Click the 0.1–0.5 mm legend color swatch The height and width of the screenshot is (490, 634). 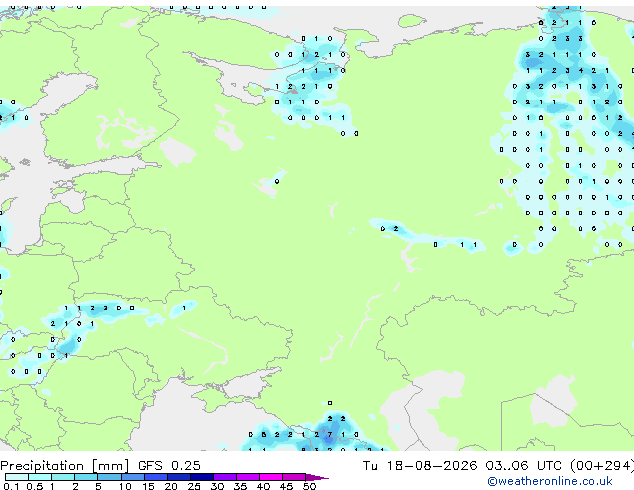[x=17, y=477]
